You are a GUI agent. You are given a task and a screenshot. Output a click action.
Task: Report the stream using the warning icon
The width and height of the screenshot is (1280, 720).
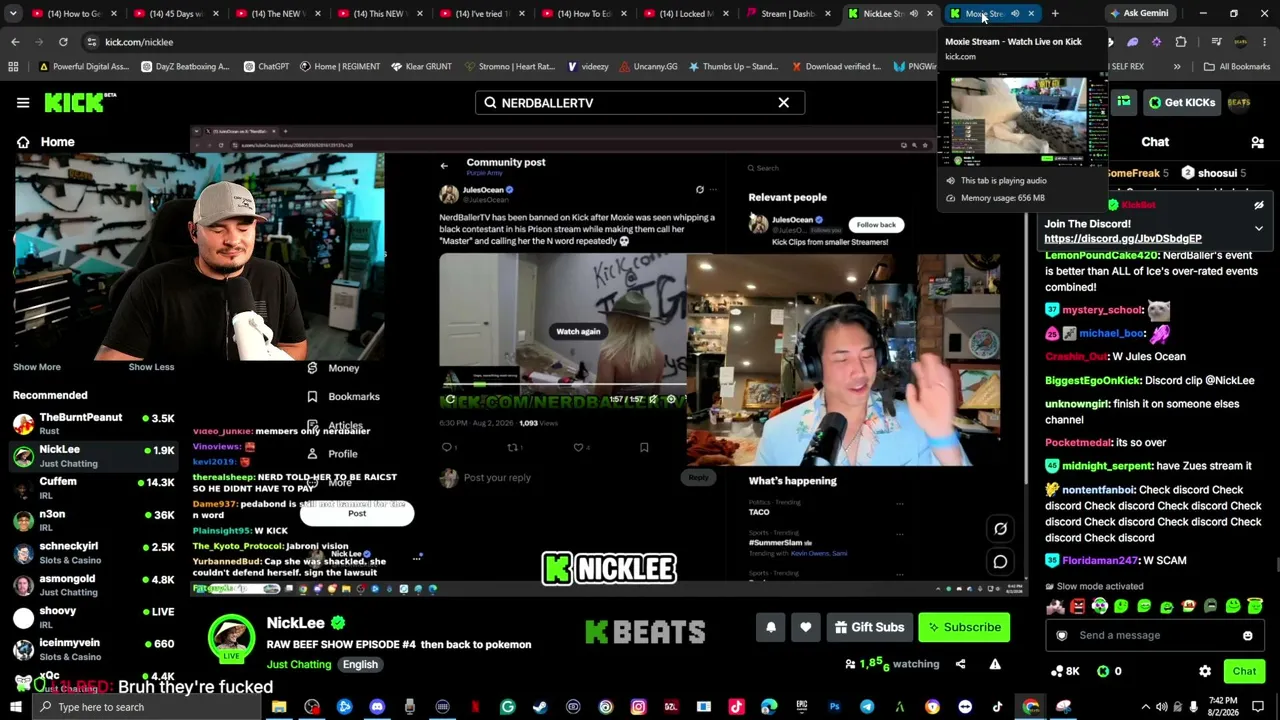point(995,664)
